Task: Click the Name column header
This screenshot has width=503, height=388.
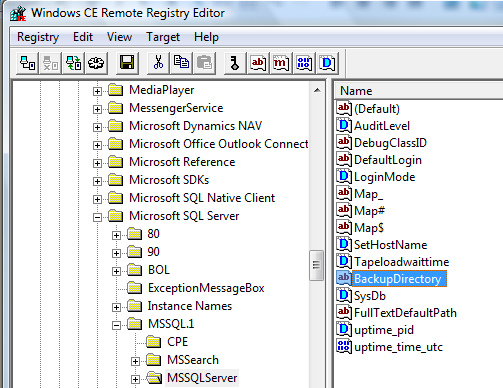Action: coord(419,91)
